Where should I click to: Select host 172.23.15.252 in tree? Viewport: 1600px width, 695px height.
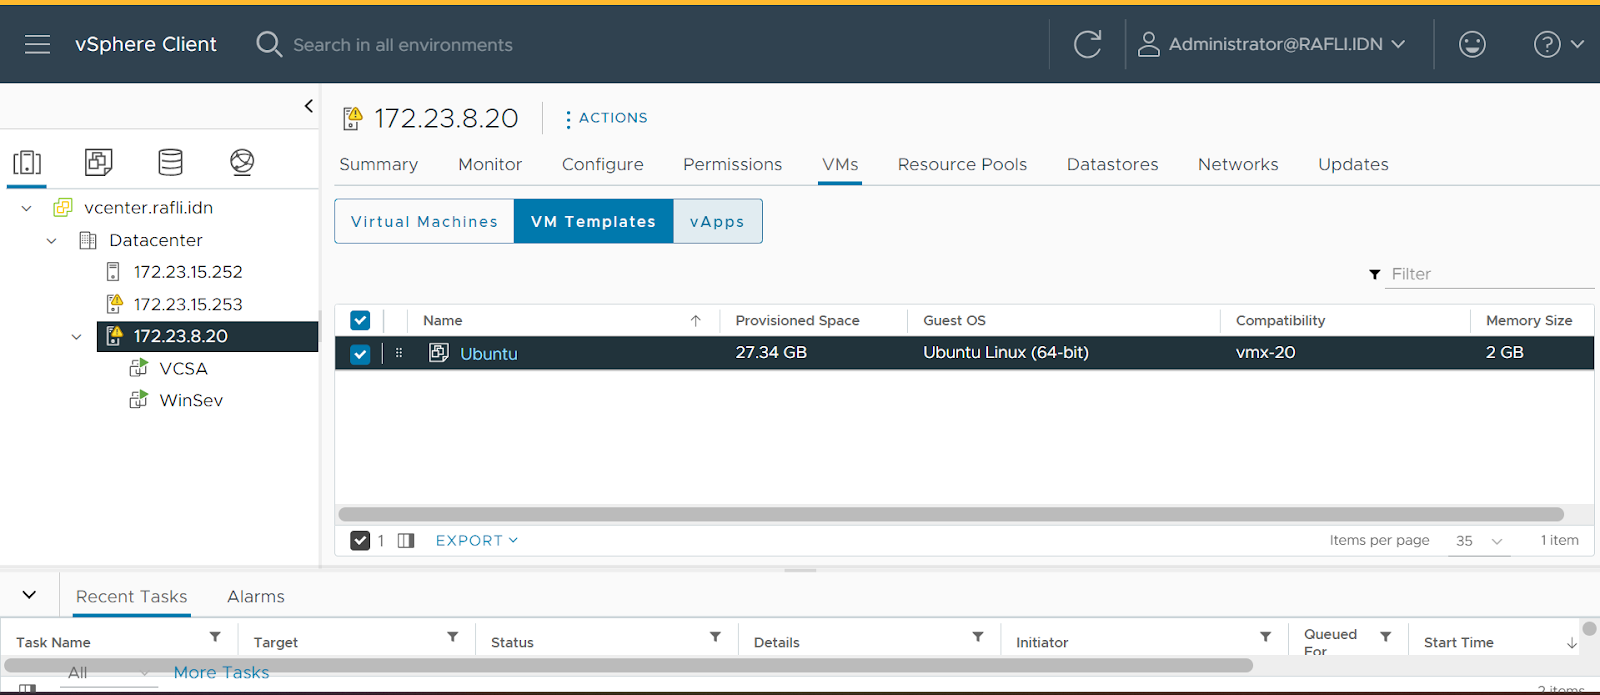(188, 272)
